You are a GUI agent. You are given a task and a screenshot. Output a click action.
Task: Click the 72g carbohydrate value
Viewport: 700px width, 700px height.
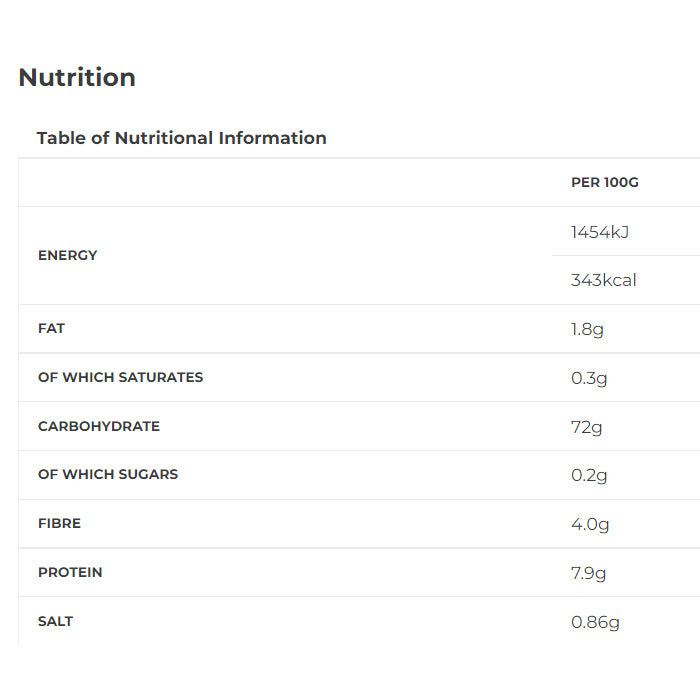click(586, 427)
